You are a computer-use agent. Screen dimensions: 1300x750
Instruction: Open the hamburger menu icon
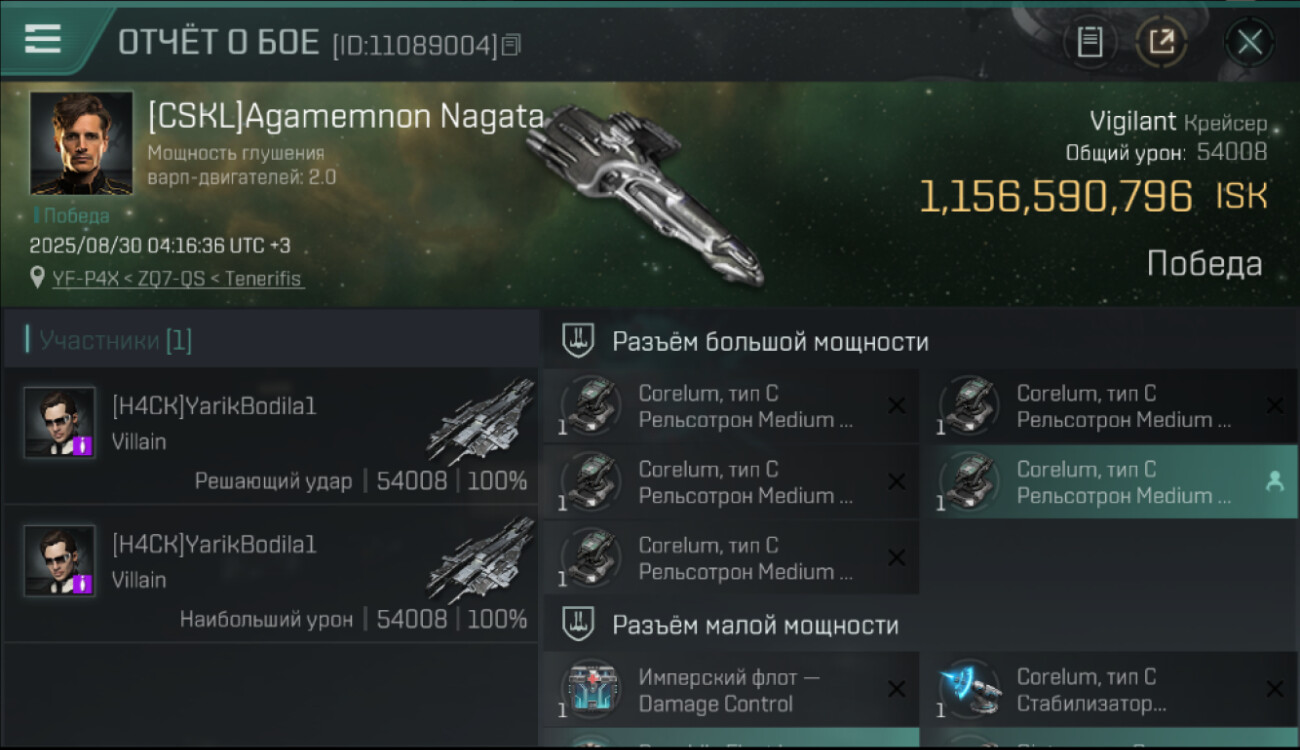(x=43, y=40)
